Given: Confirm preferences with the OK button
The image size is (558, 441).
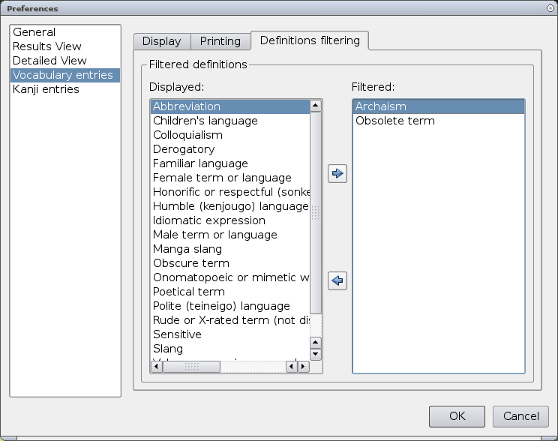Looking at the screenshot, I should [457, 416].
